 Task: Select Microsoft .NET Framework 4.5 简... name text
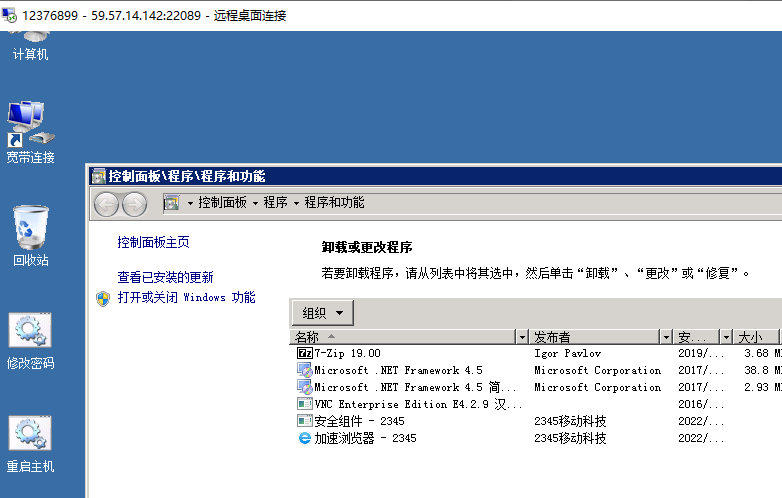click(415, 387)
